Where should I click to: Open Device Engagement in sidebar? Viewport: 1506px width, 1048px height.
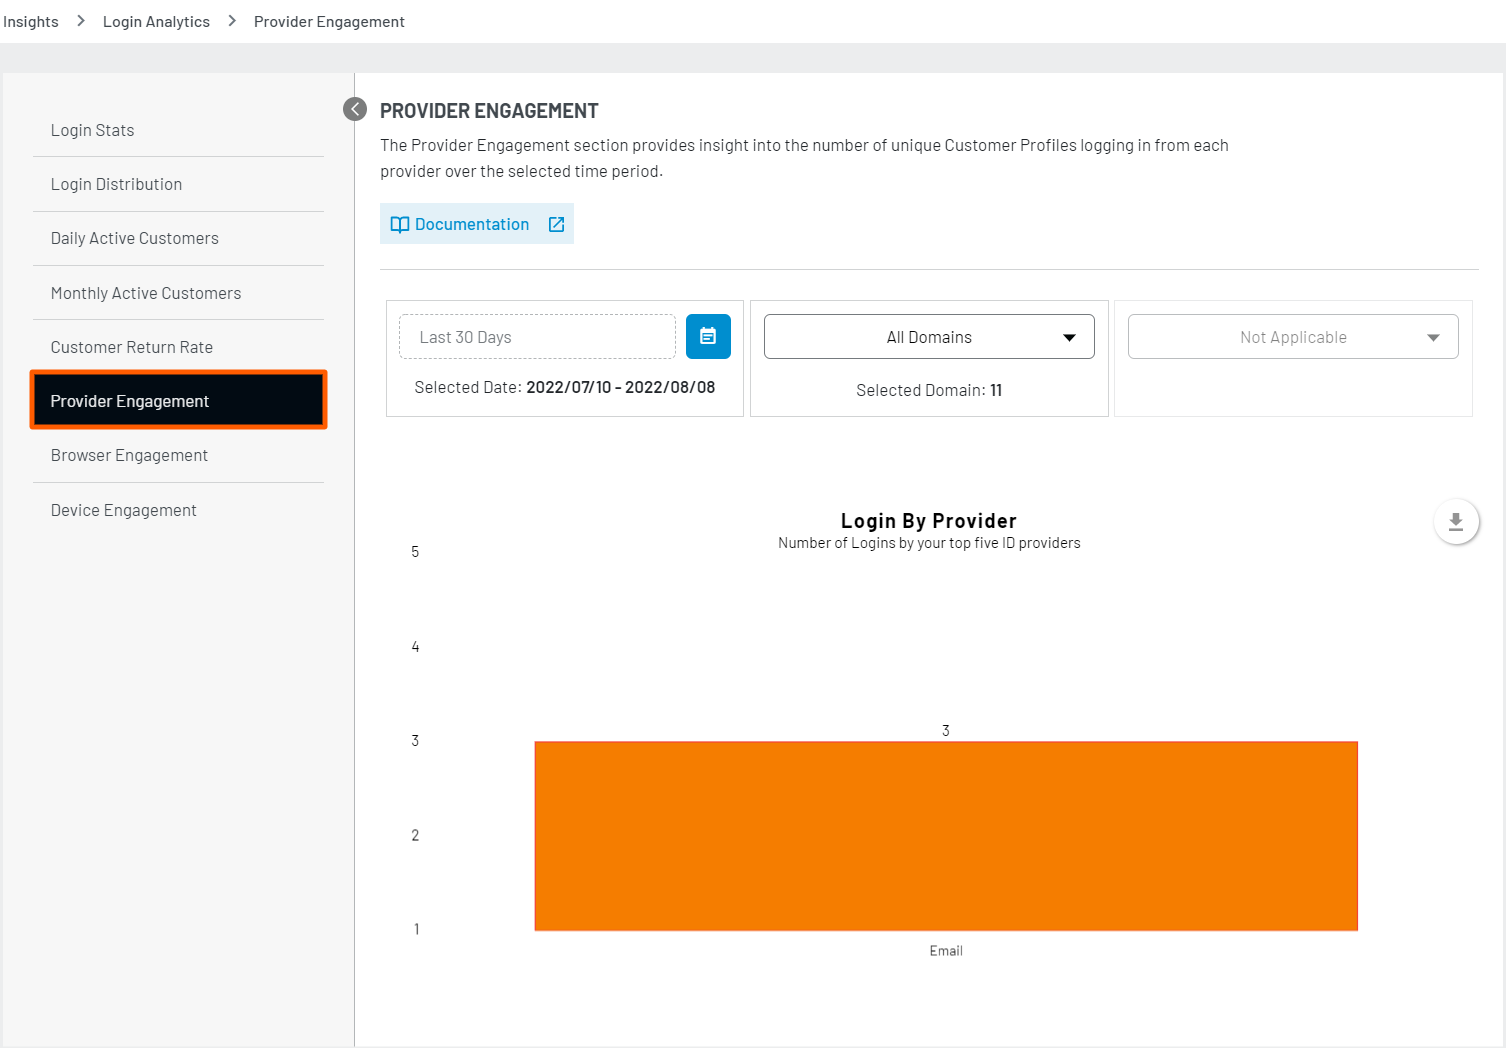click(123, 510)
